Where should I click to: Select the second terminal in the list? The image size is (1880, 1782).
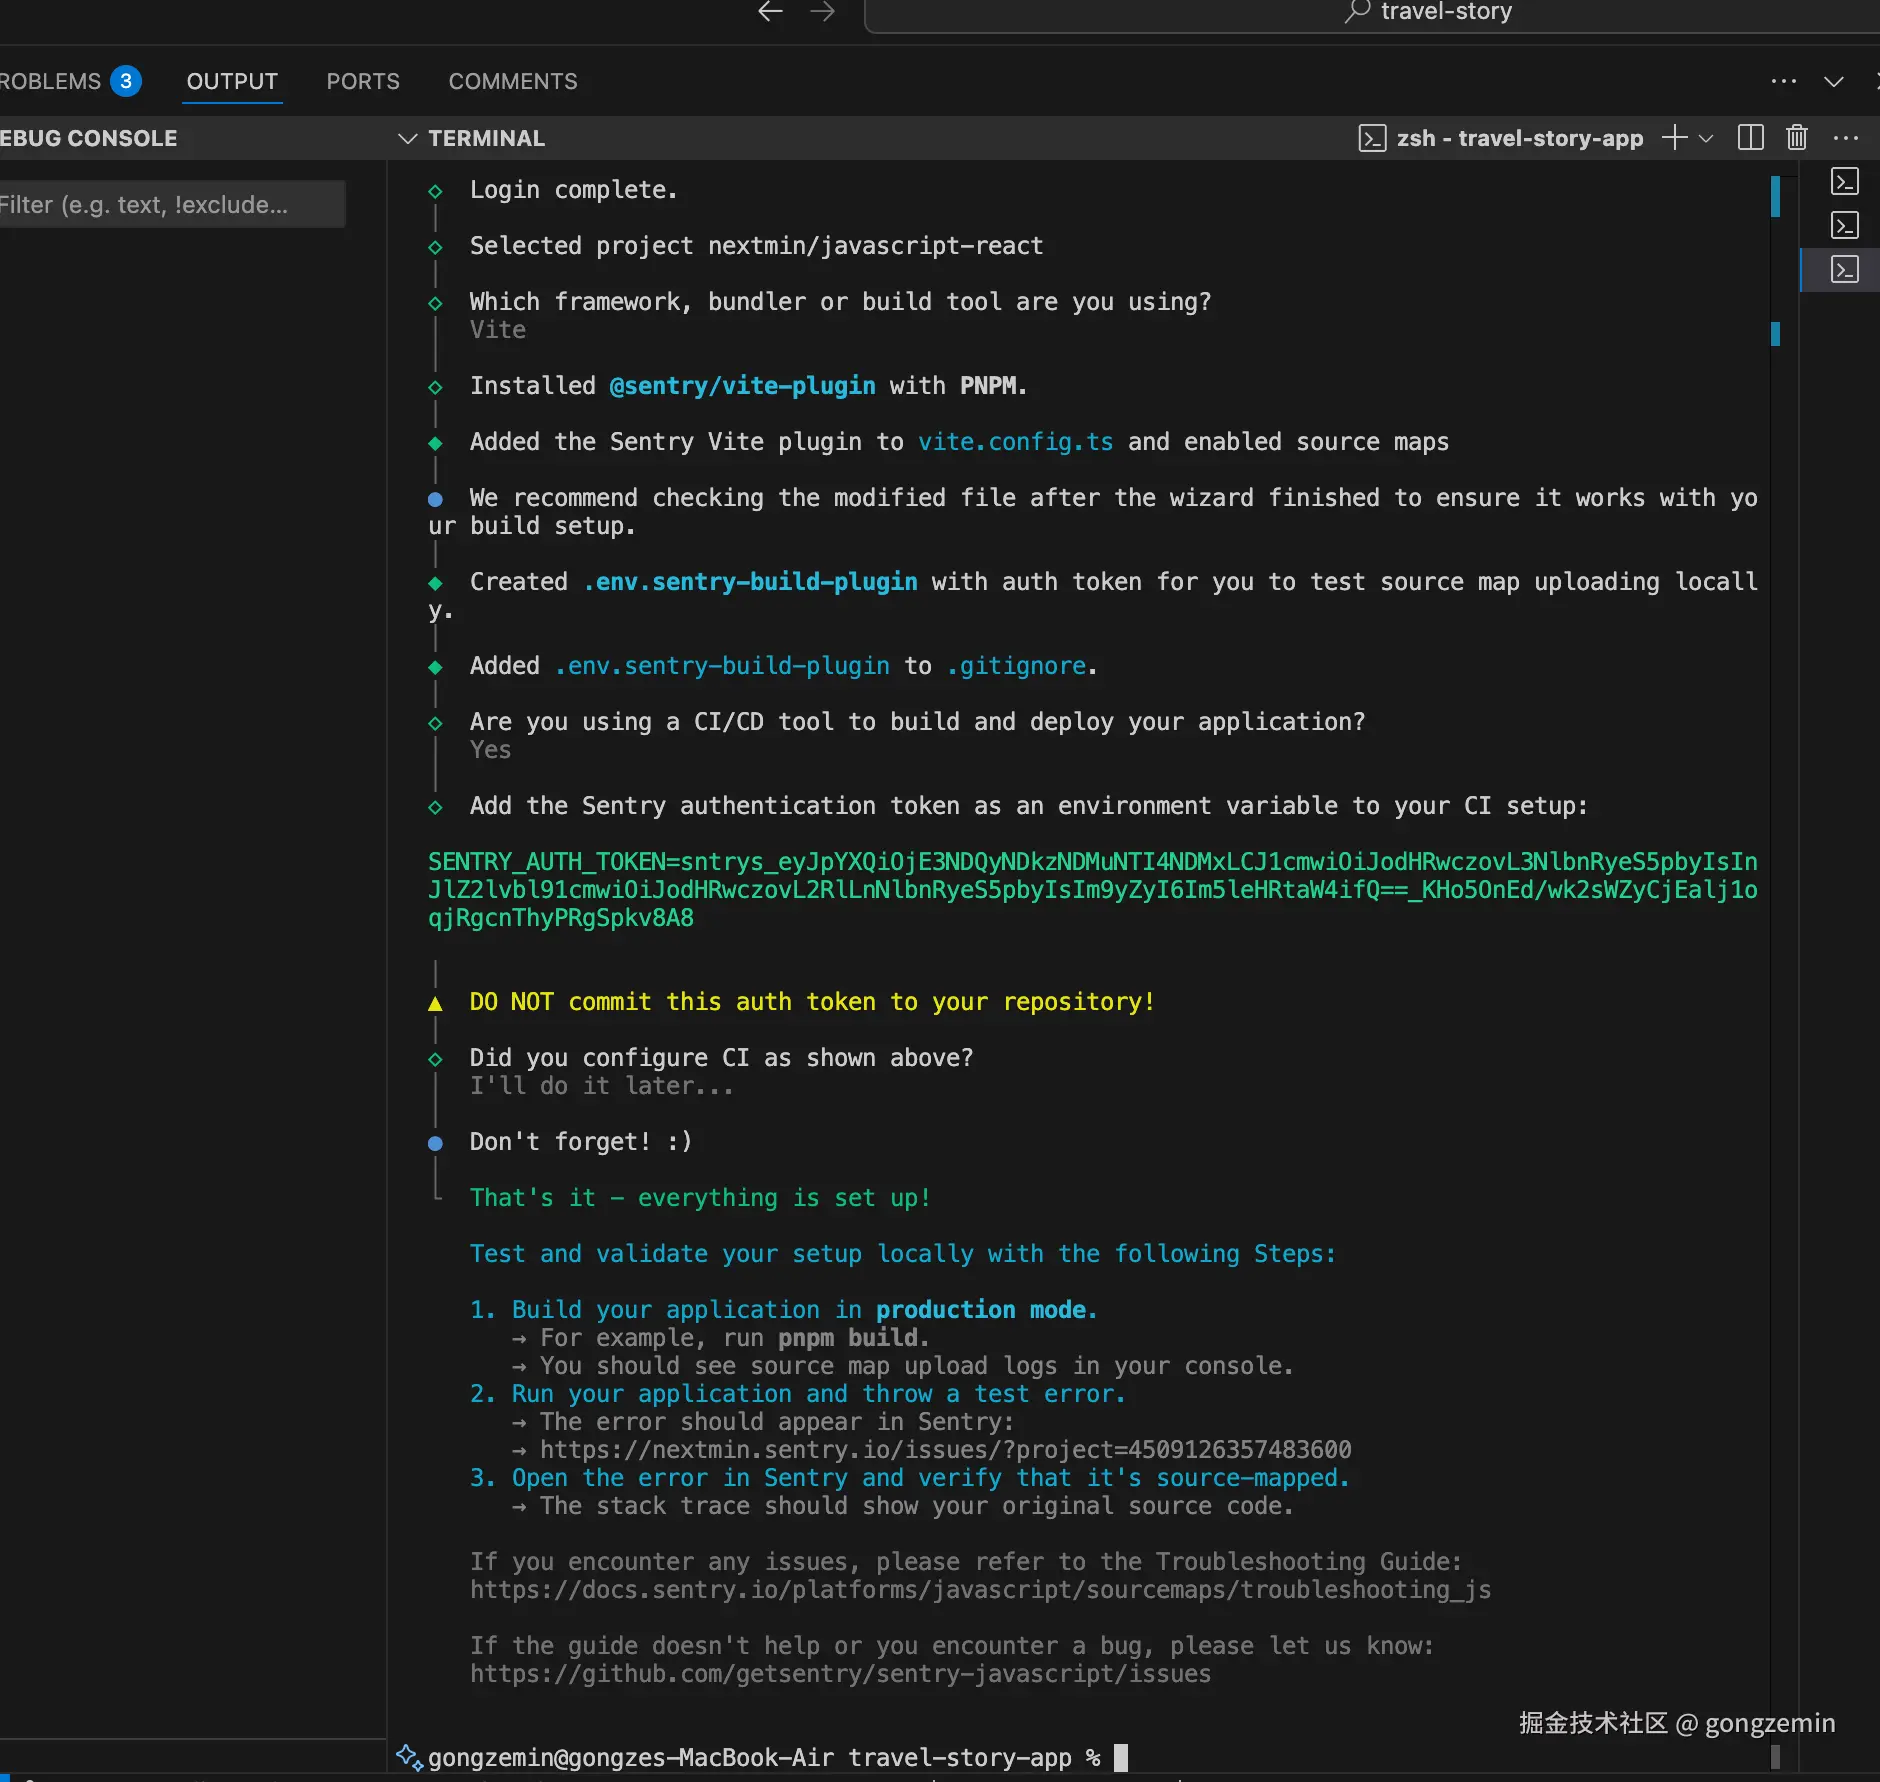pos(1845,225)
